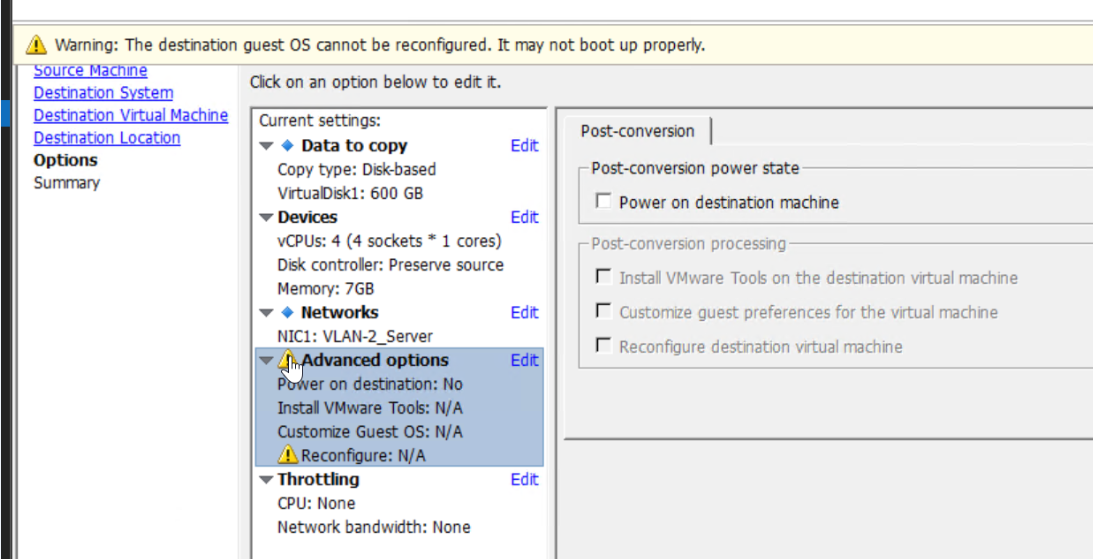
Task: Click Edit next to Devices
Action: tap(524, 217)
